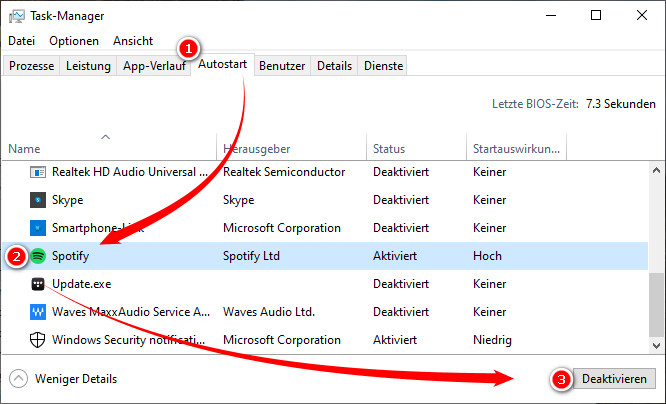Click the Weniger Details label

pos(76,379)
